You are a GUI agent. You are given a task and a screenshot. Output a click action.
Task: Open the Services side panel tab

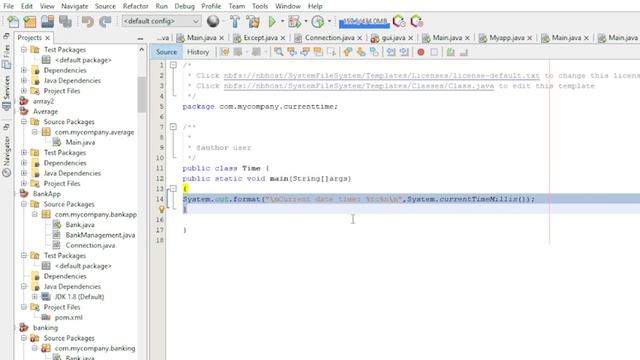point(7,92)
